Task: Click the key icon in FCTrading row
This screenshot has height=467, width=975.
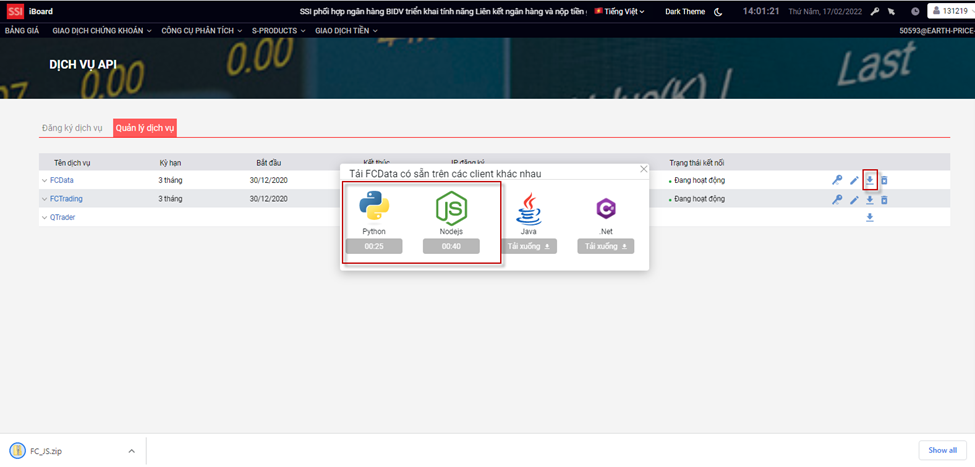Action: 837,200
